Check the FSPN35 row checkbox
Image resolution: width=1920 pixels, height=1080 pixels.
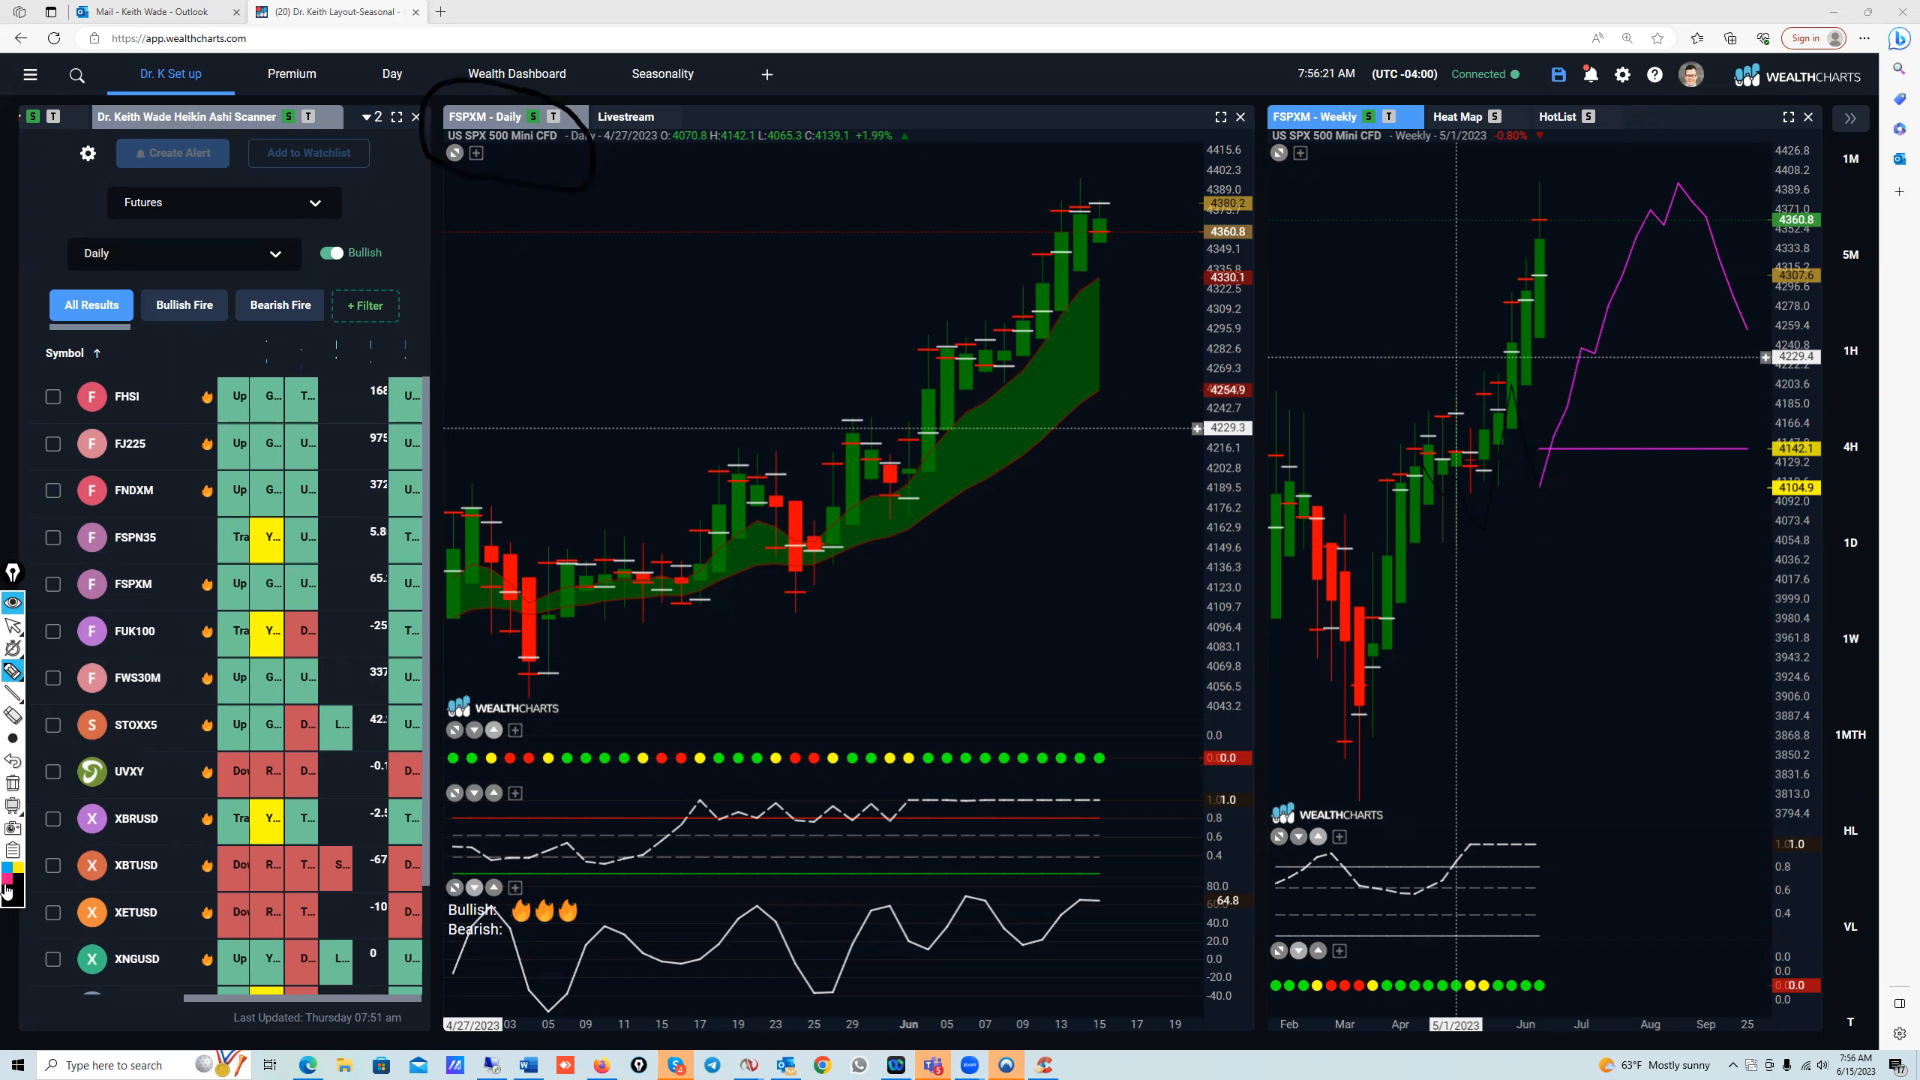click(x=53, y=538)
